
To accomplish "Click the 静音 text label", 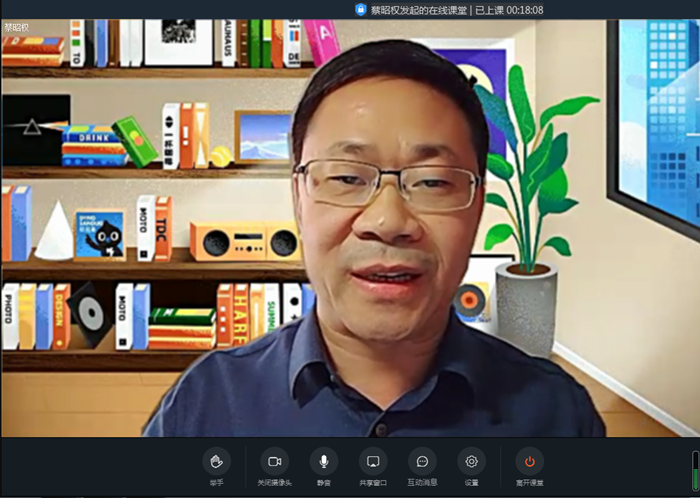I will 323,483.
